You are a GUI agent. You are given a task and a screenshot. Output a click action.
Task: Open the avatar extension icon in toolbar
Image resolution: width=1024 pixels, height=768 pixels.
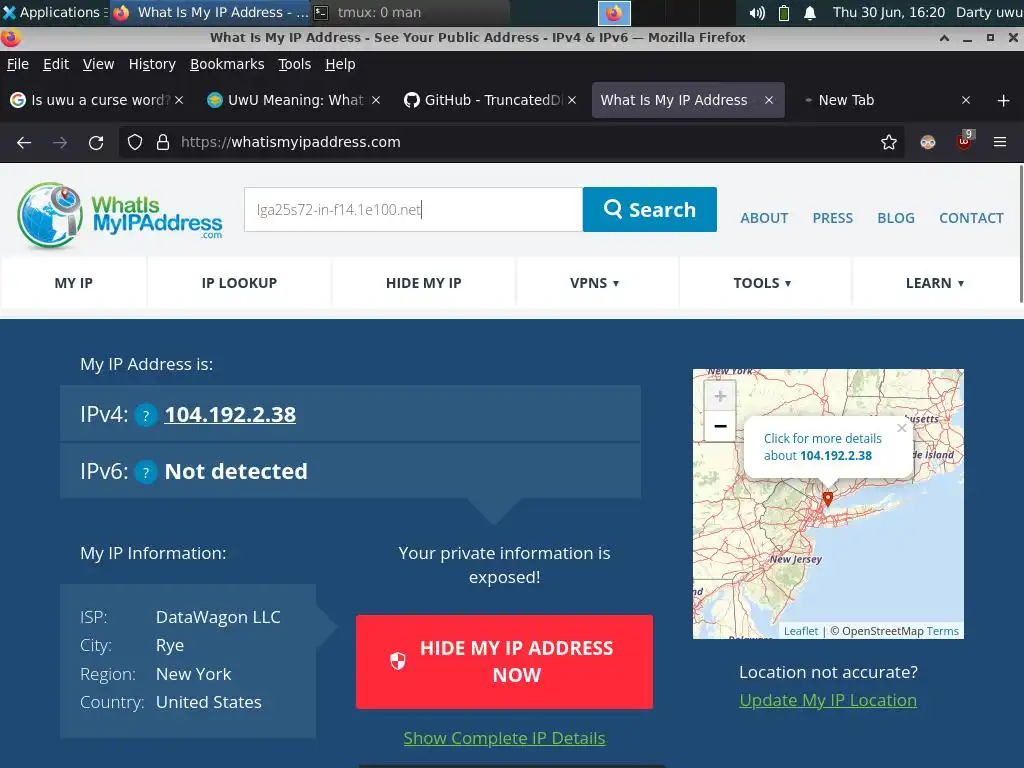pos(927,142)
